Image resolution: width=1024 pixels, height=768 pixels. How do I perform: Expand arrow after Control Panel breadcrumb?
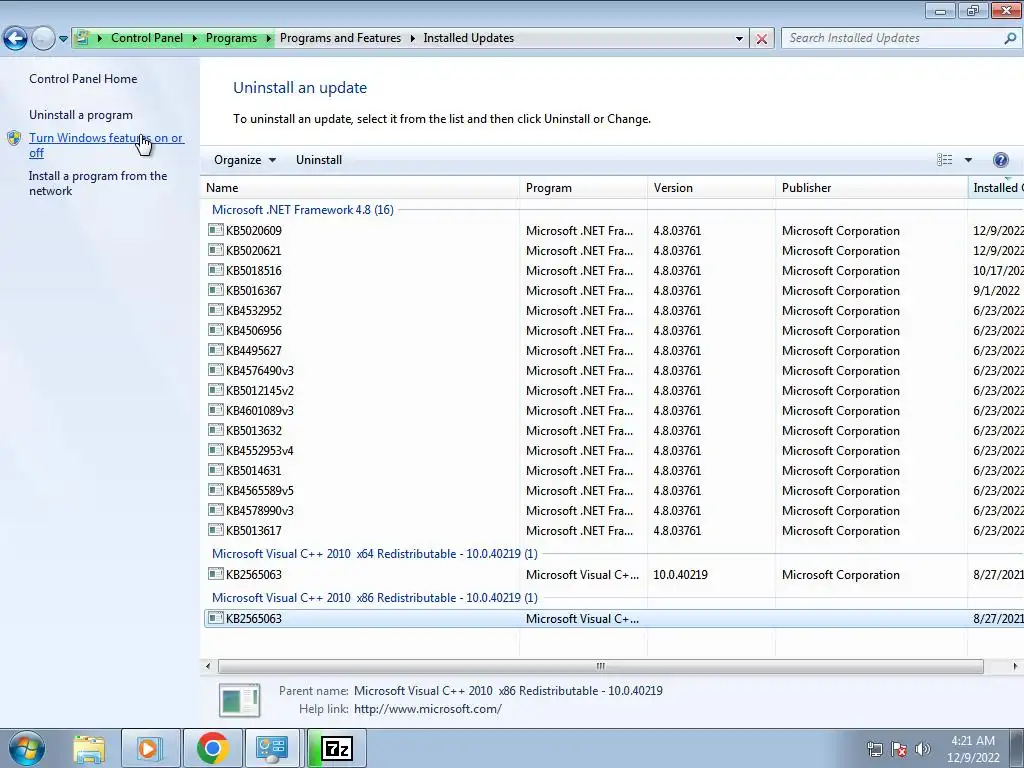click(195, 39)
